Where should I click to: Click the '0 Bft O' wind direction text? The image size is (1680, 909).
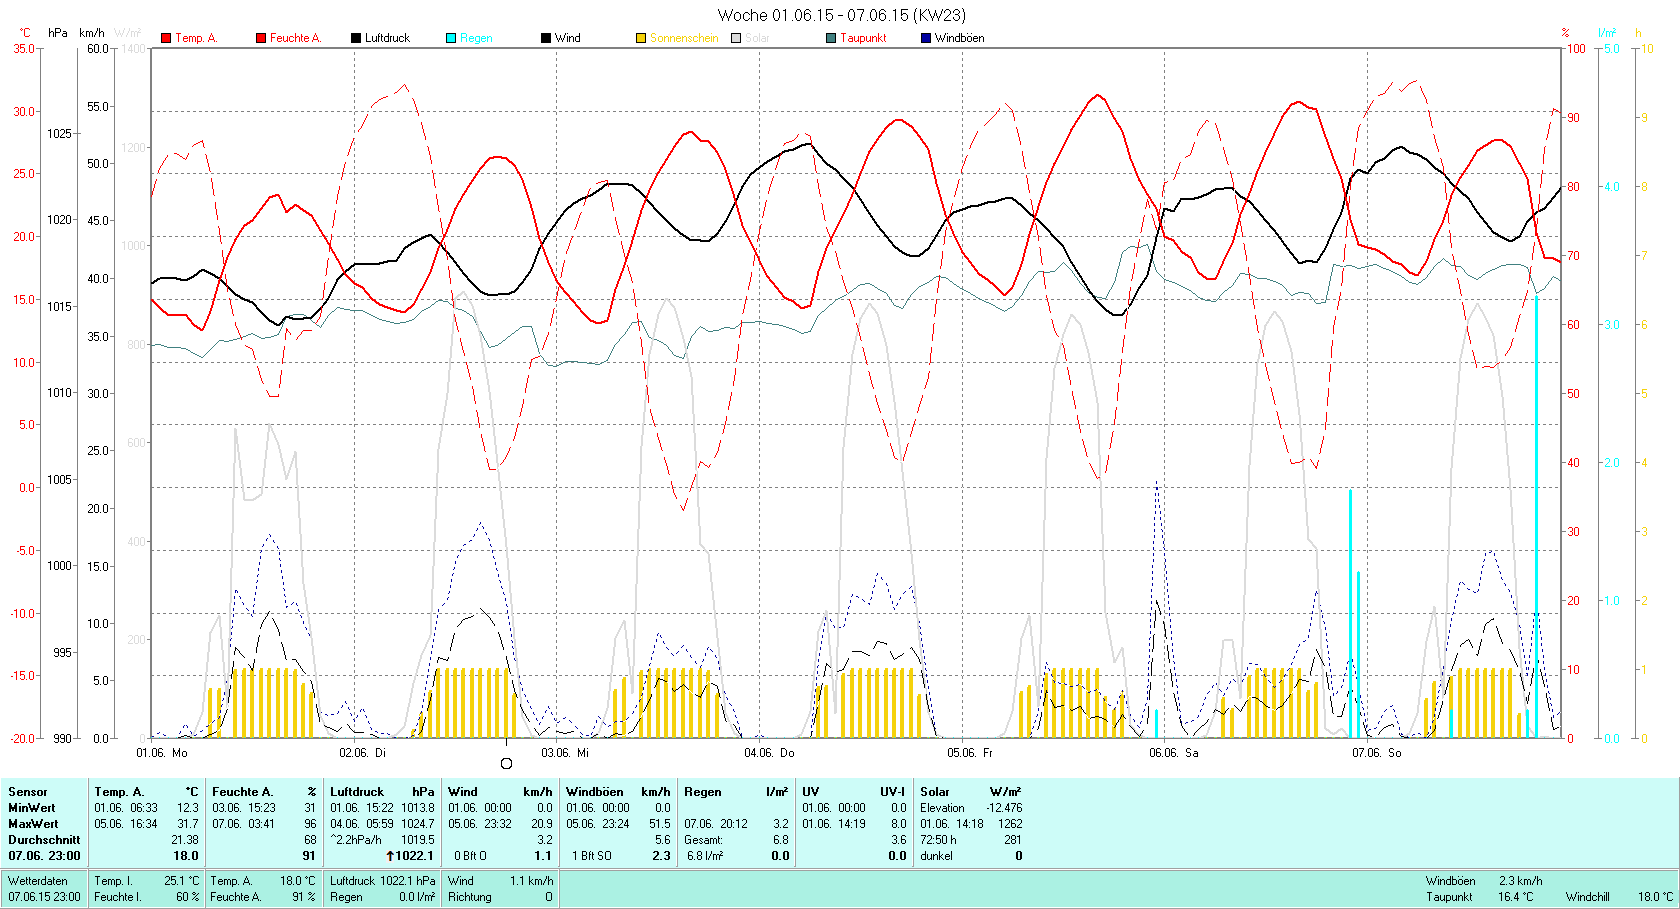(470, 856)
